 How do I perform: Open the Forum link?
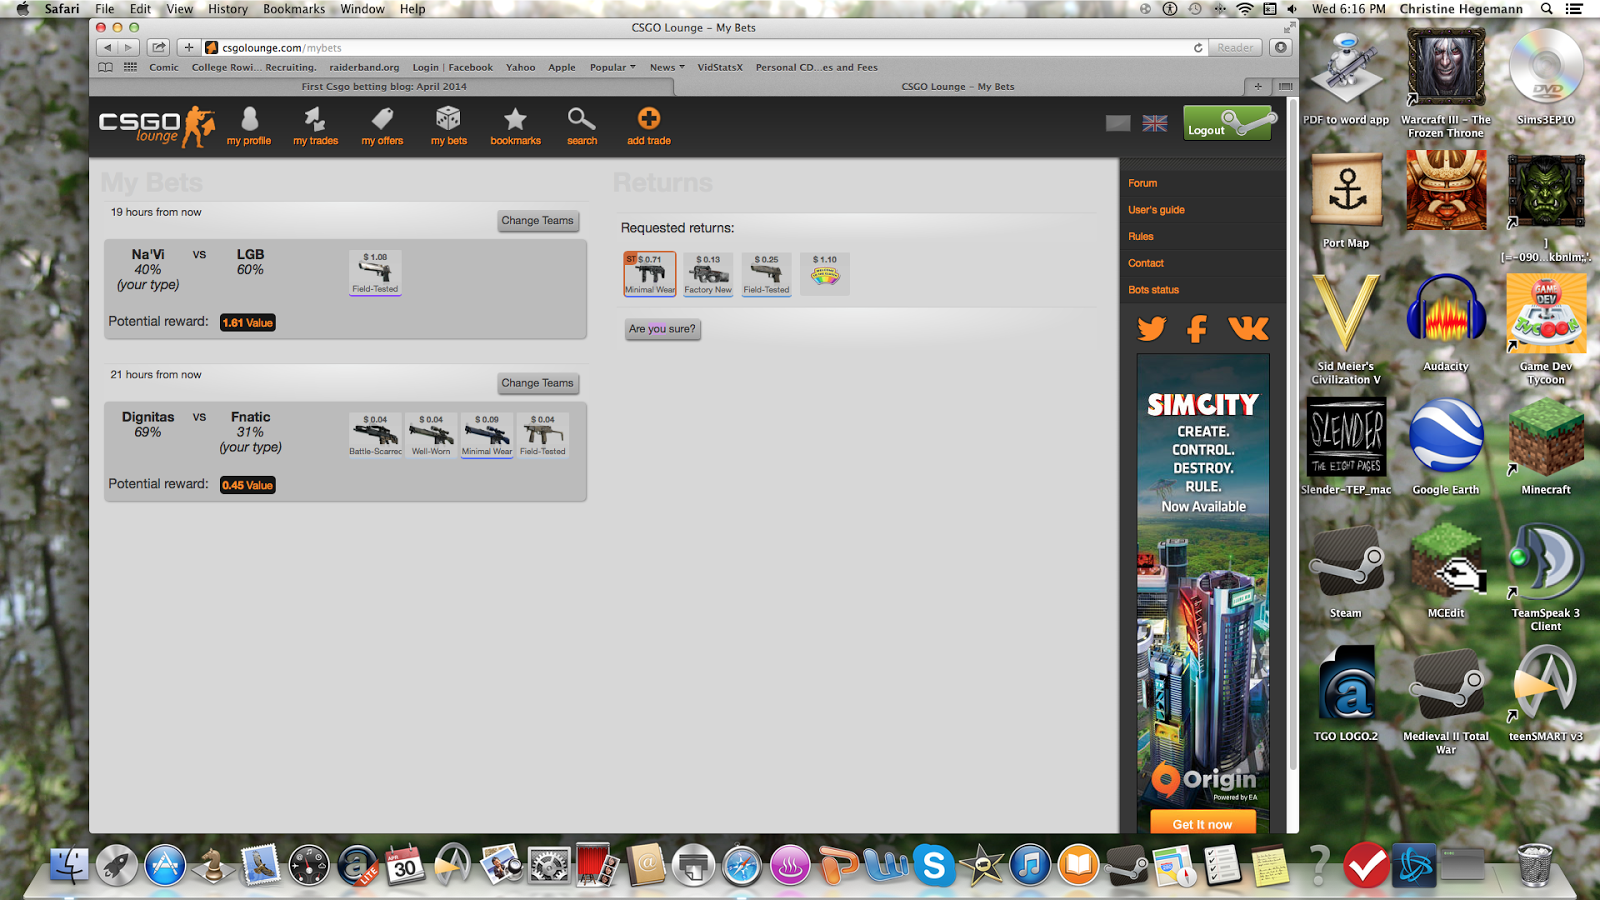[x=1142, y=183]
